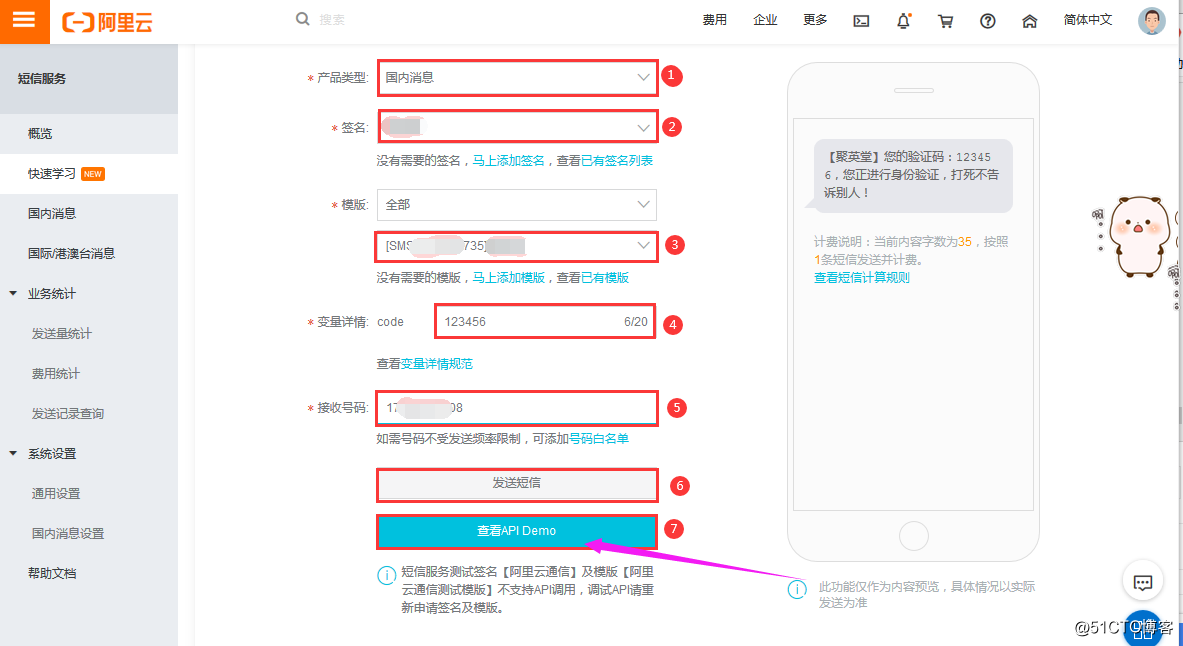Click the phone mockup home button

914,536
